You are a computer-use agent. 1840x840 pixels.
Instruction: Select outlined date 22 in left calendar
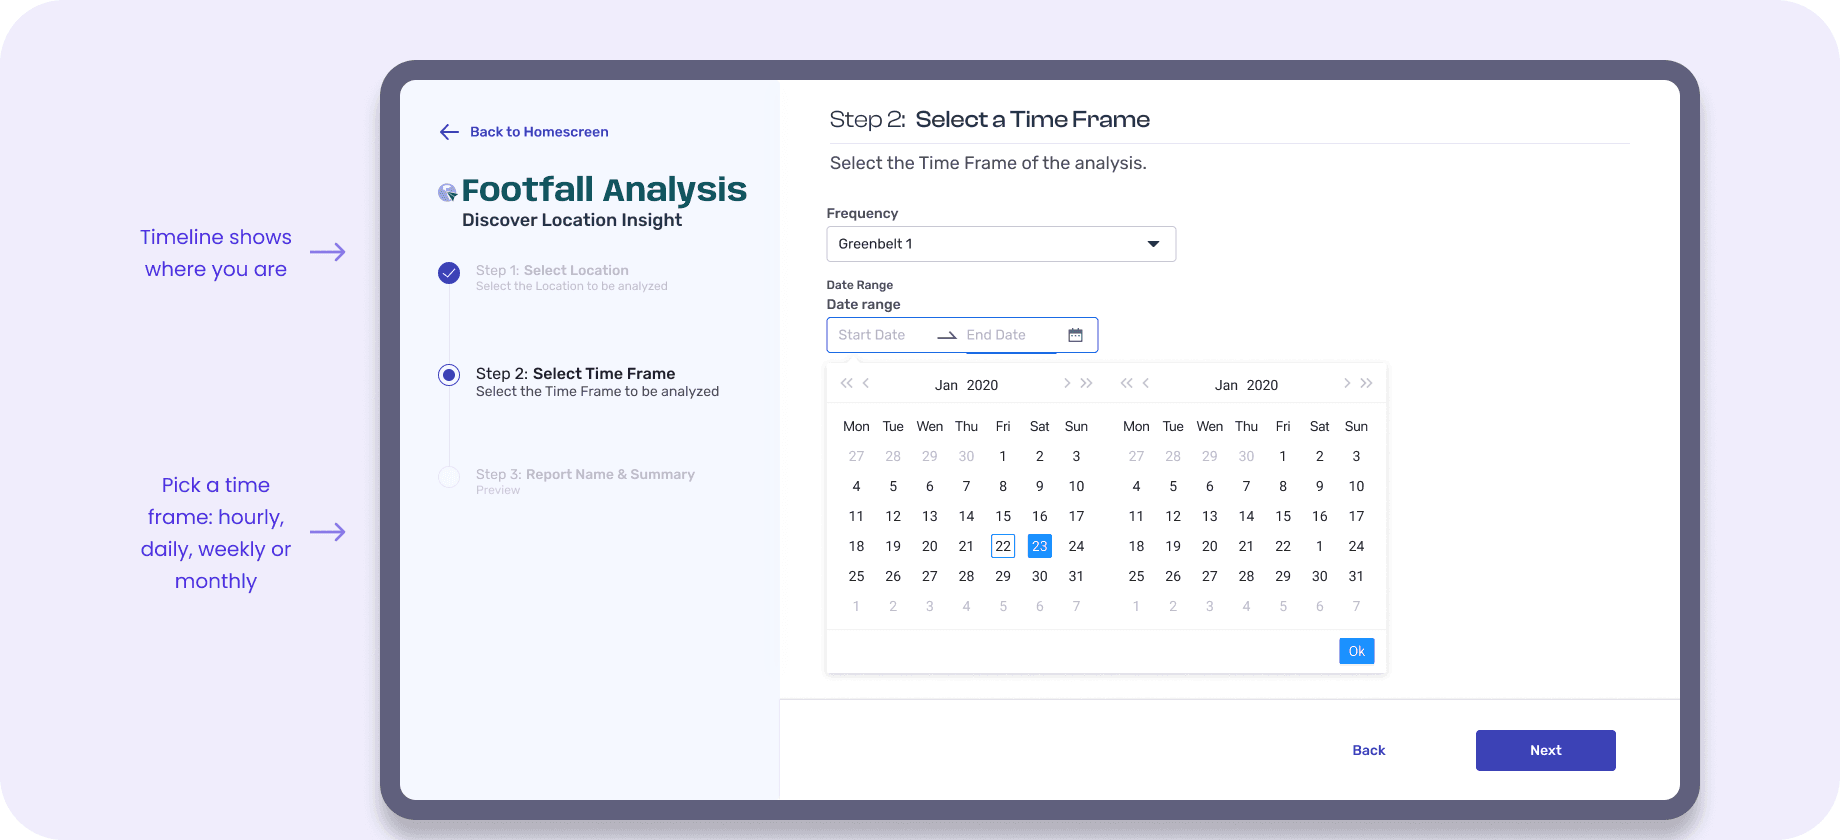click(1003, 546)
